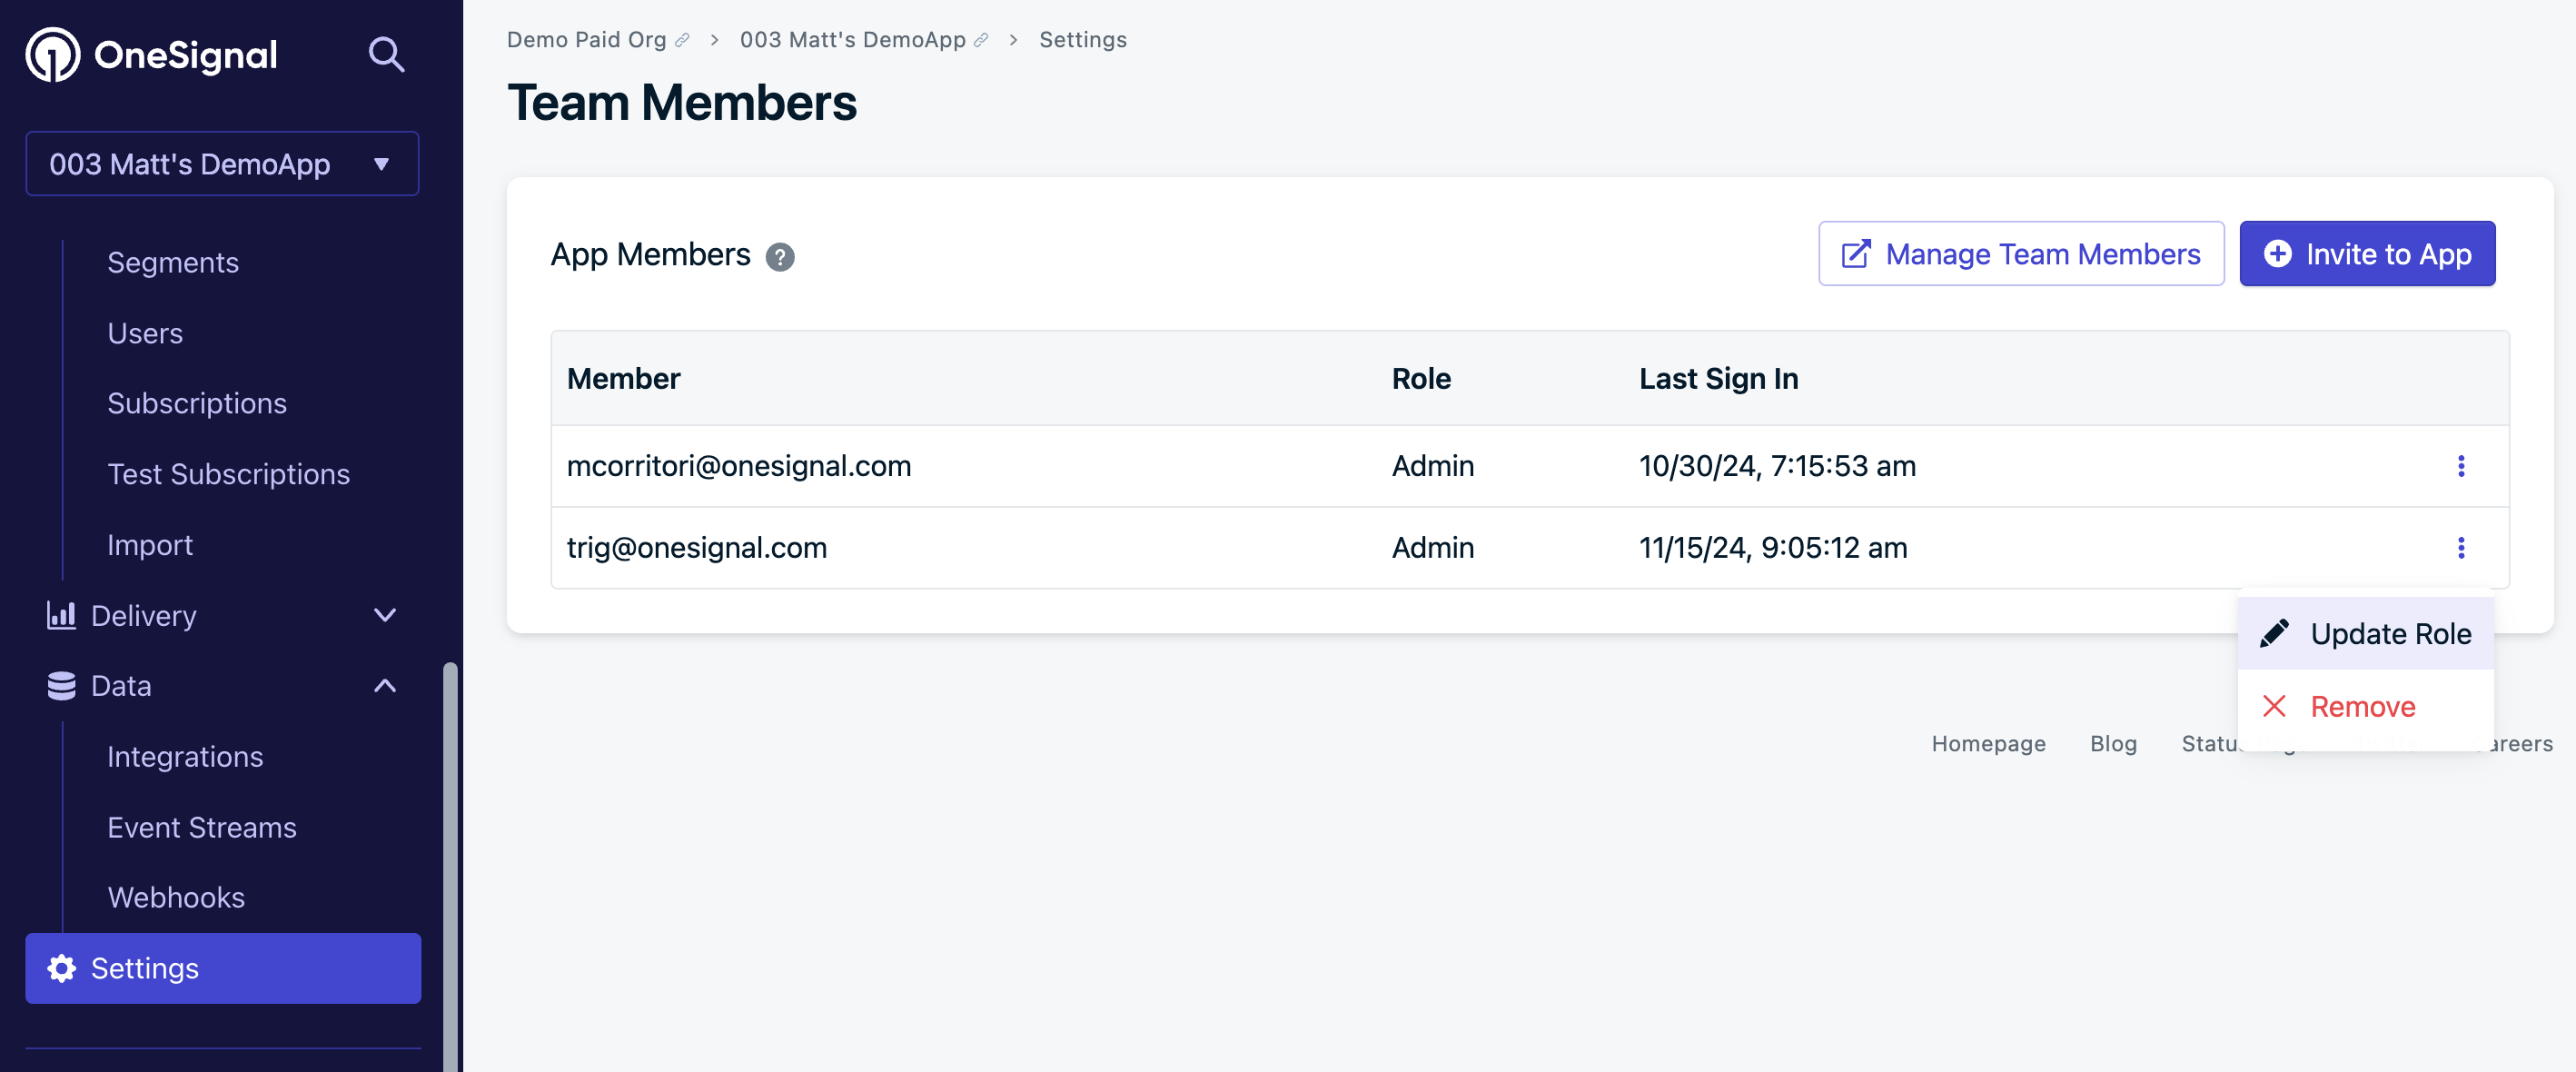Click external link icon in Manage Team Members
This screenshot has width=2576, height=1072.
coord(1856,254)
